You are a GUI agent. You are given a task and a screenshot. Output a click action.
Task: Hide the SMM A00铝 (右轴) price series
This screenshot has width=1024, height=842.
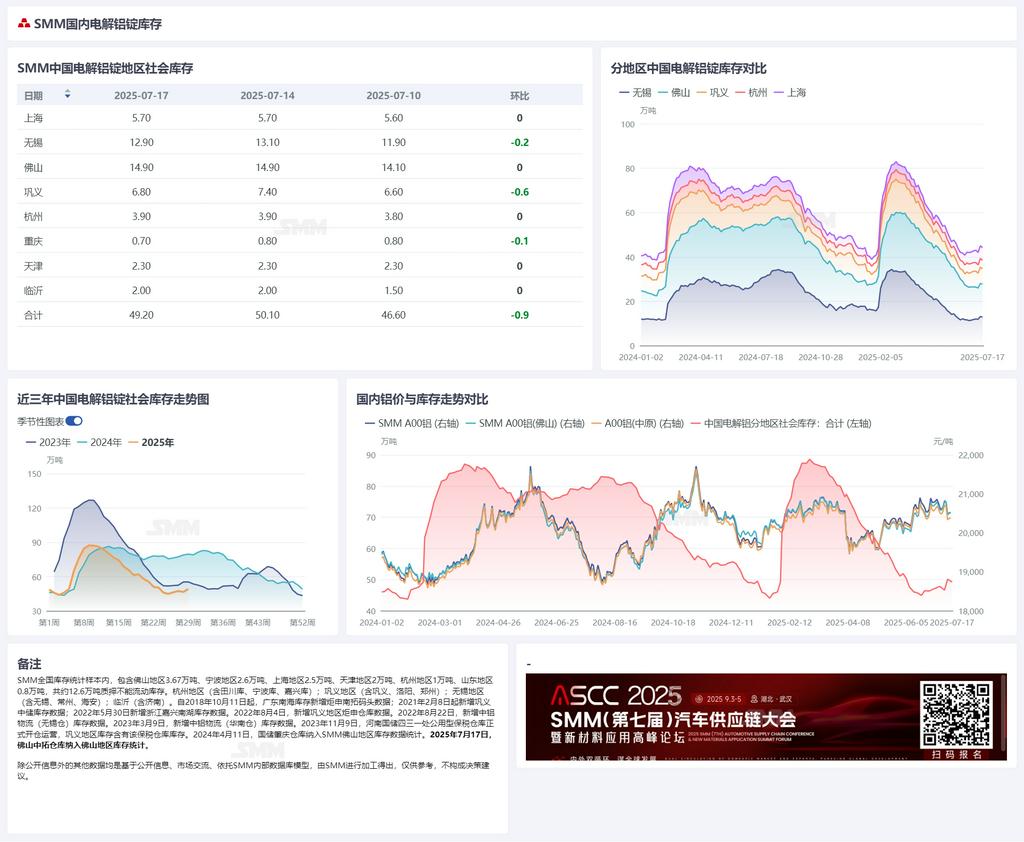click(x=412, y=423)
